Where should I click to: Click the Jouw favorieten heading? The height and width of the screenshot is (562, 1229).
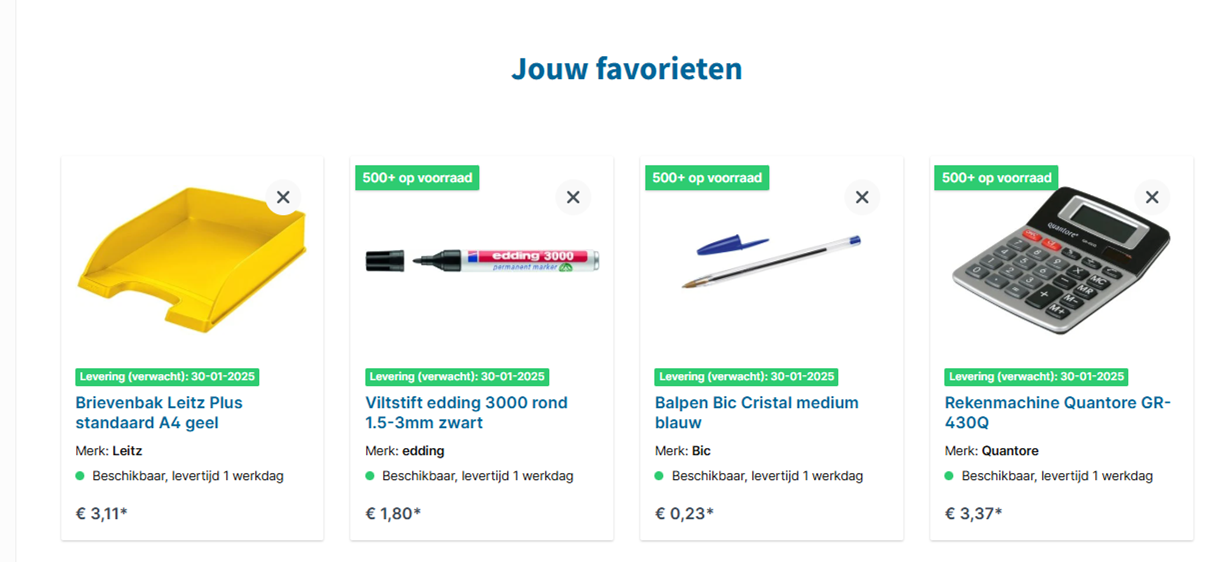pyautogui.click(x=626, y=69)
